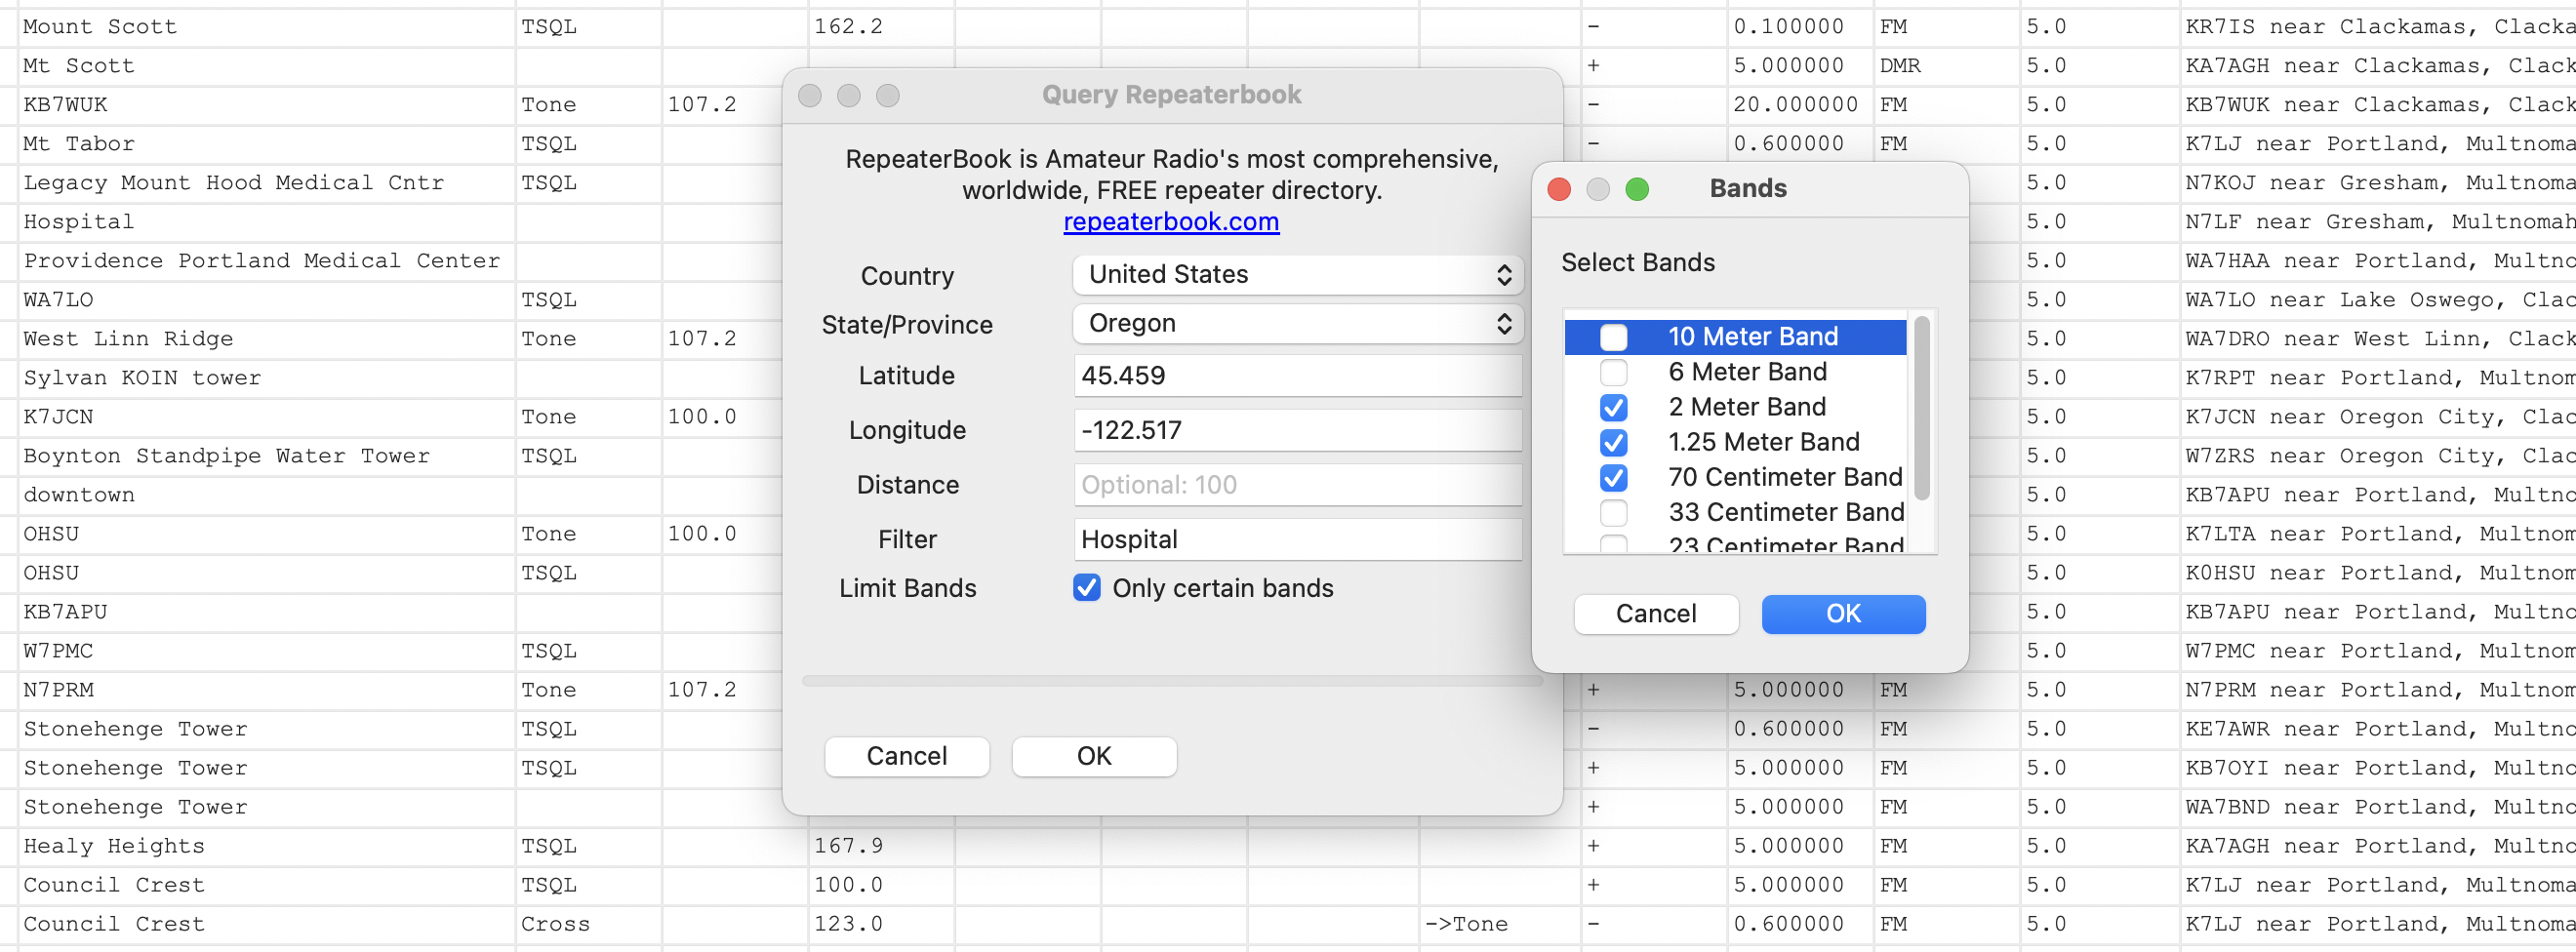The height and width of the screenshot is (952, 2576).
Task: Click the 'DMR' mode cell
Action: [x=1946, y=66]
